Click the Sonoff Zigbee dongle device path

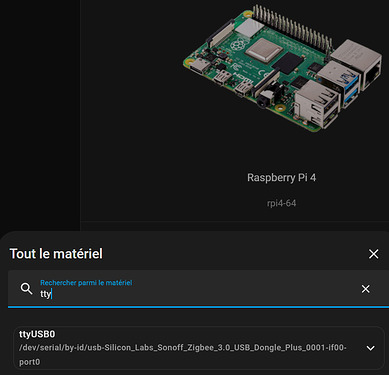pyautogui.click(x=183, y=355)
